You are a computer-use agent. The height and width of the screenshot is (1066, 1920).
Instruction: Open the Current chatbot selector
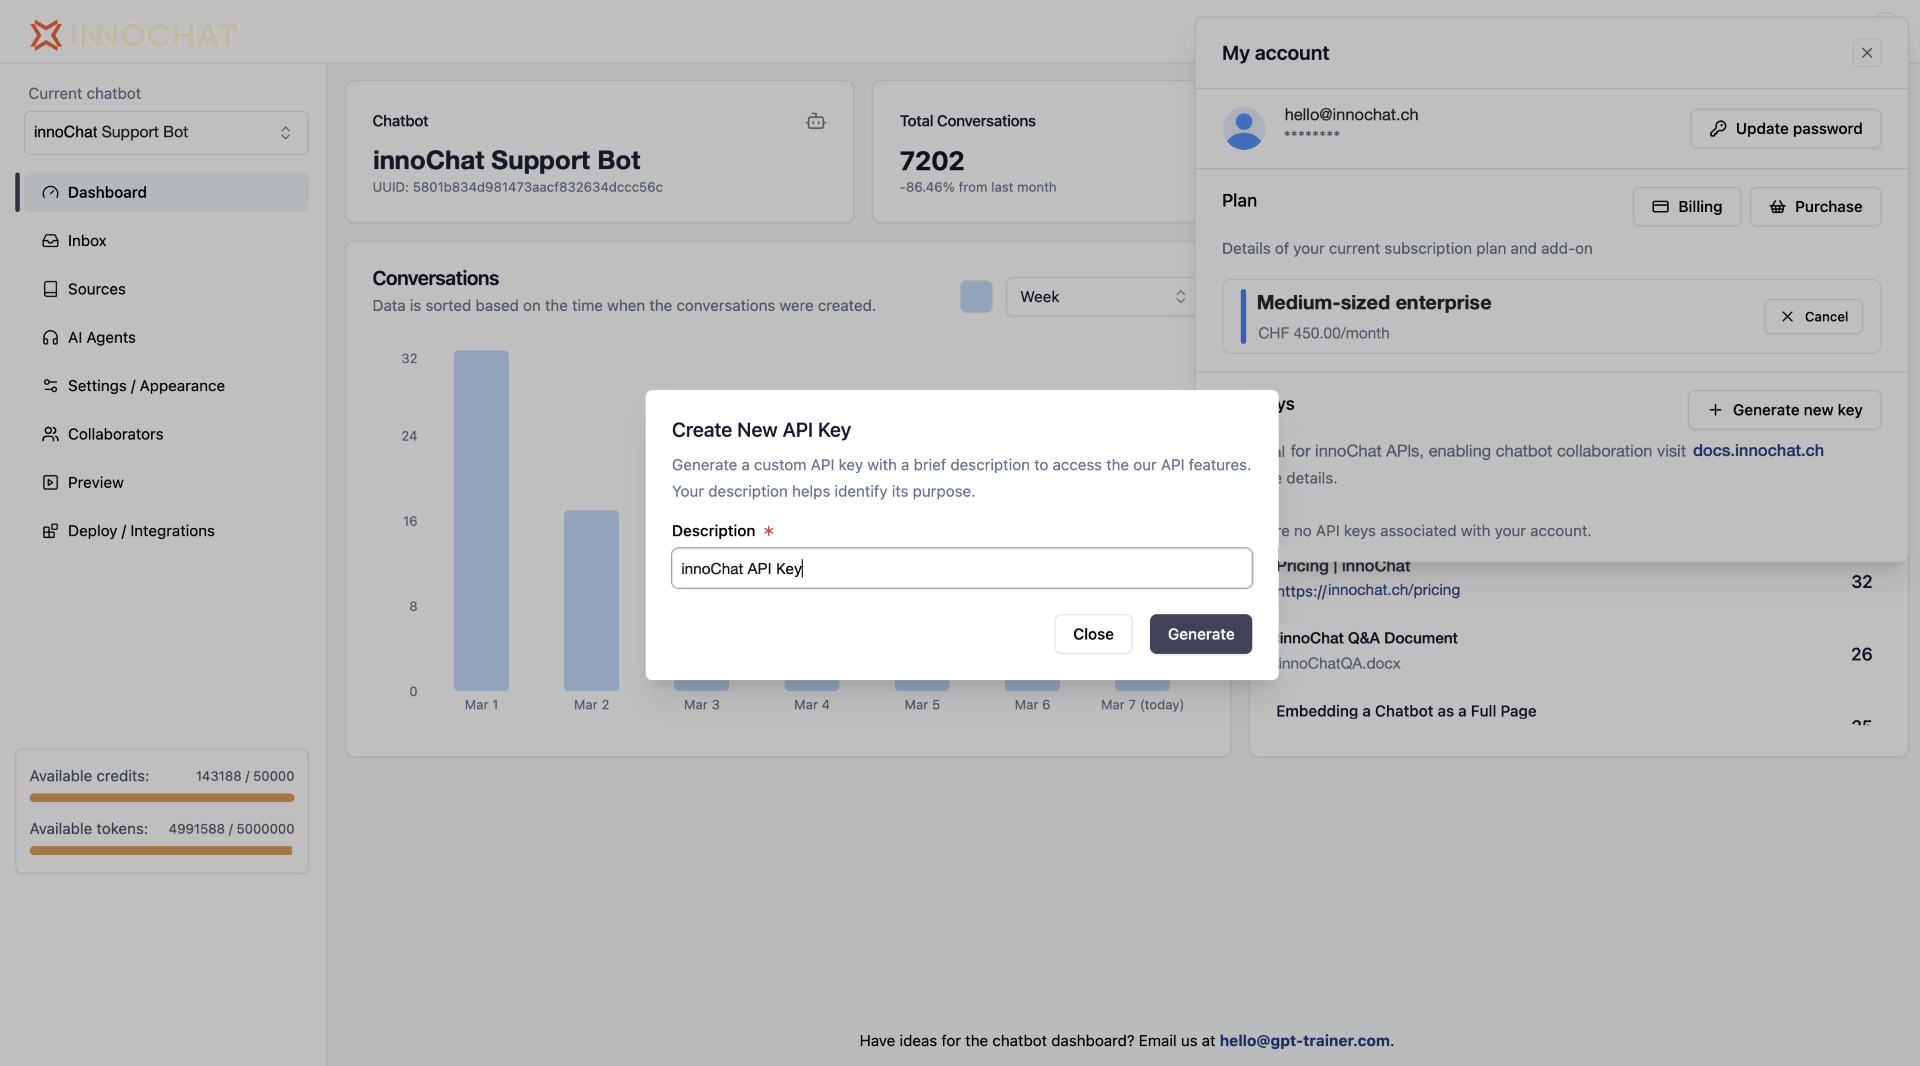click(x=166, y=132)
